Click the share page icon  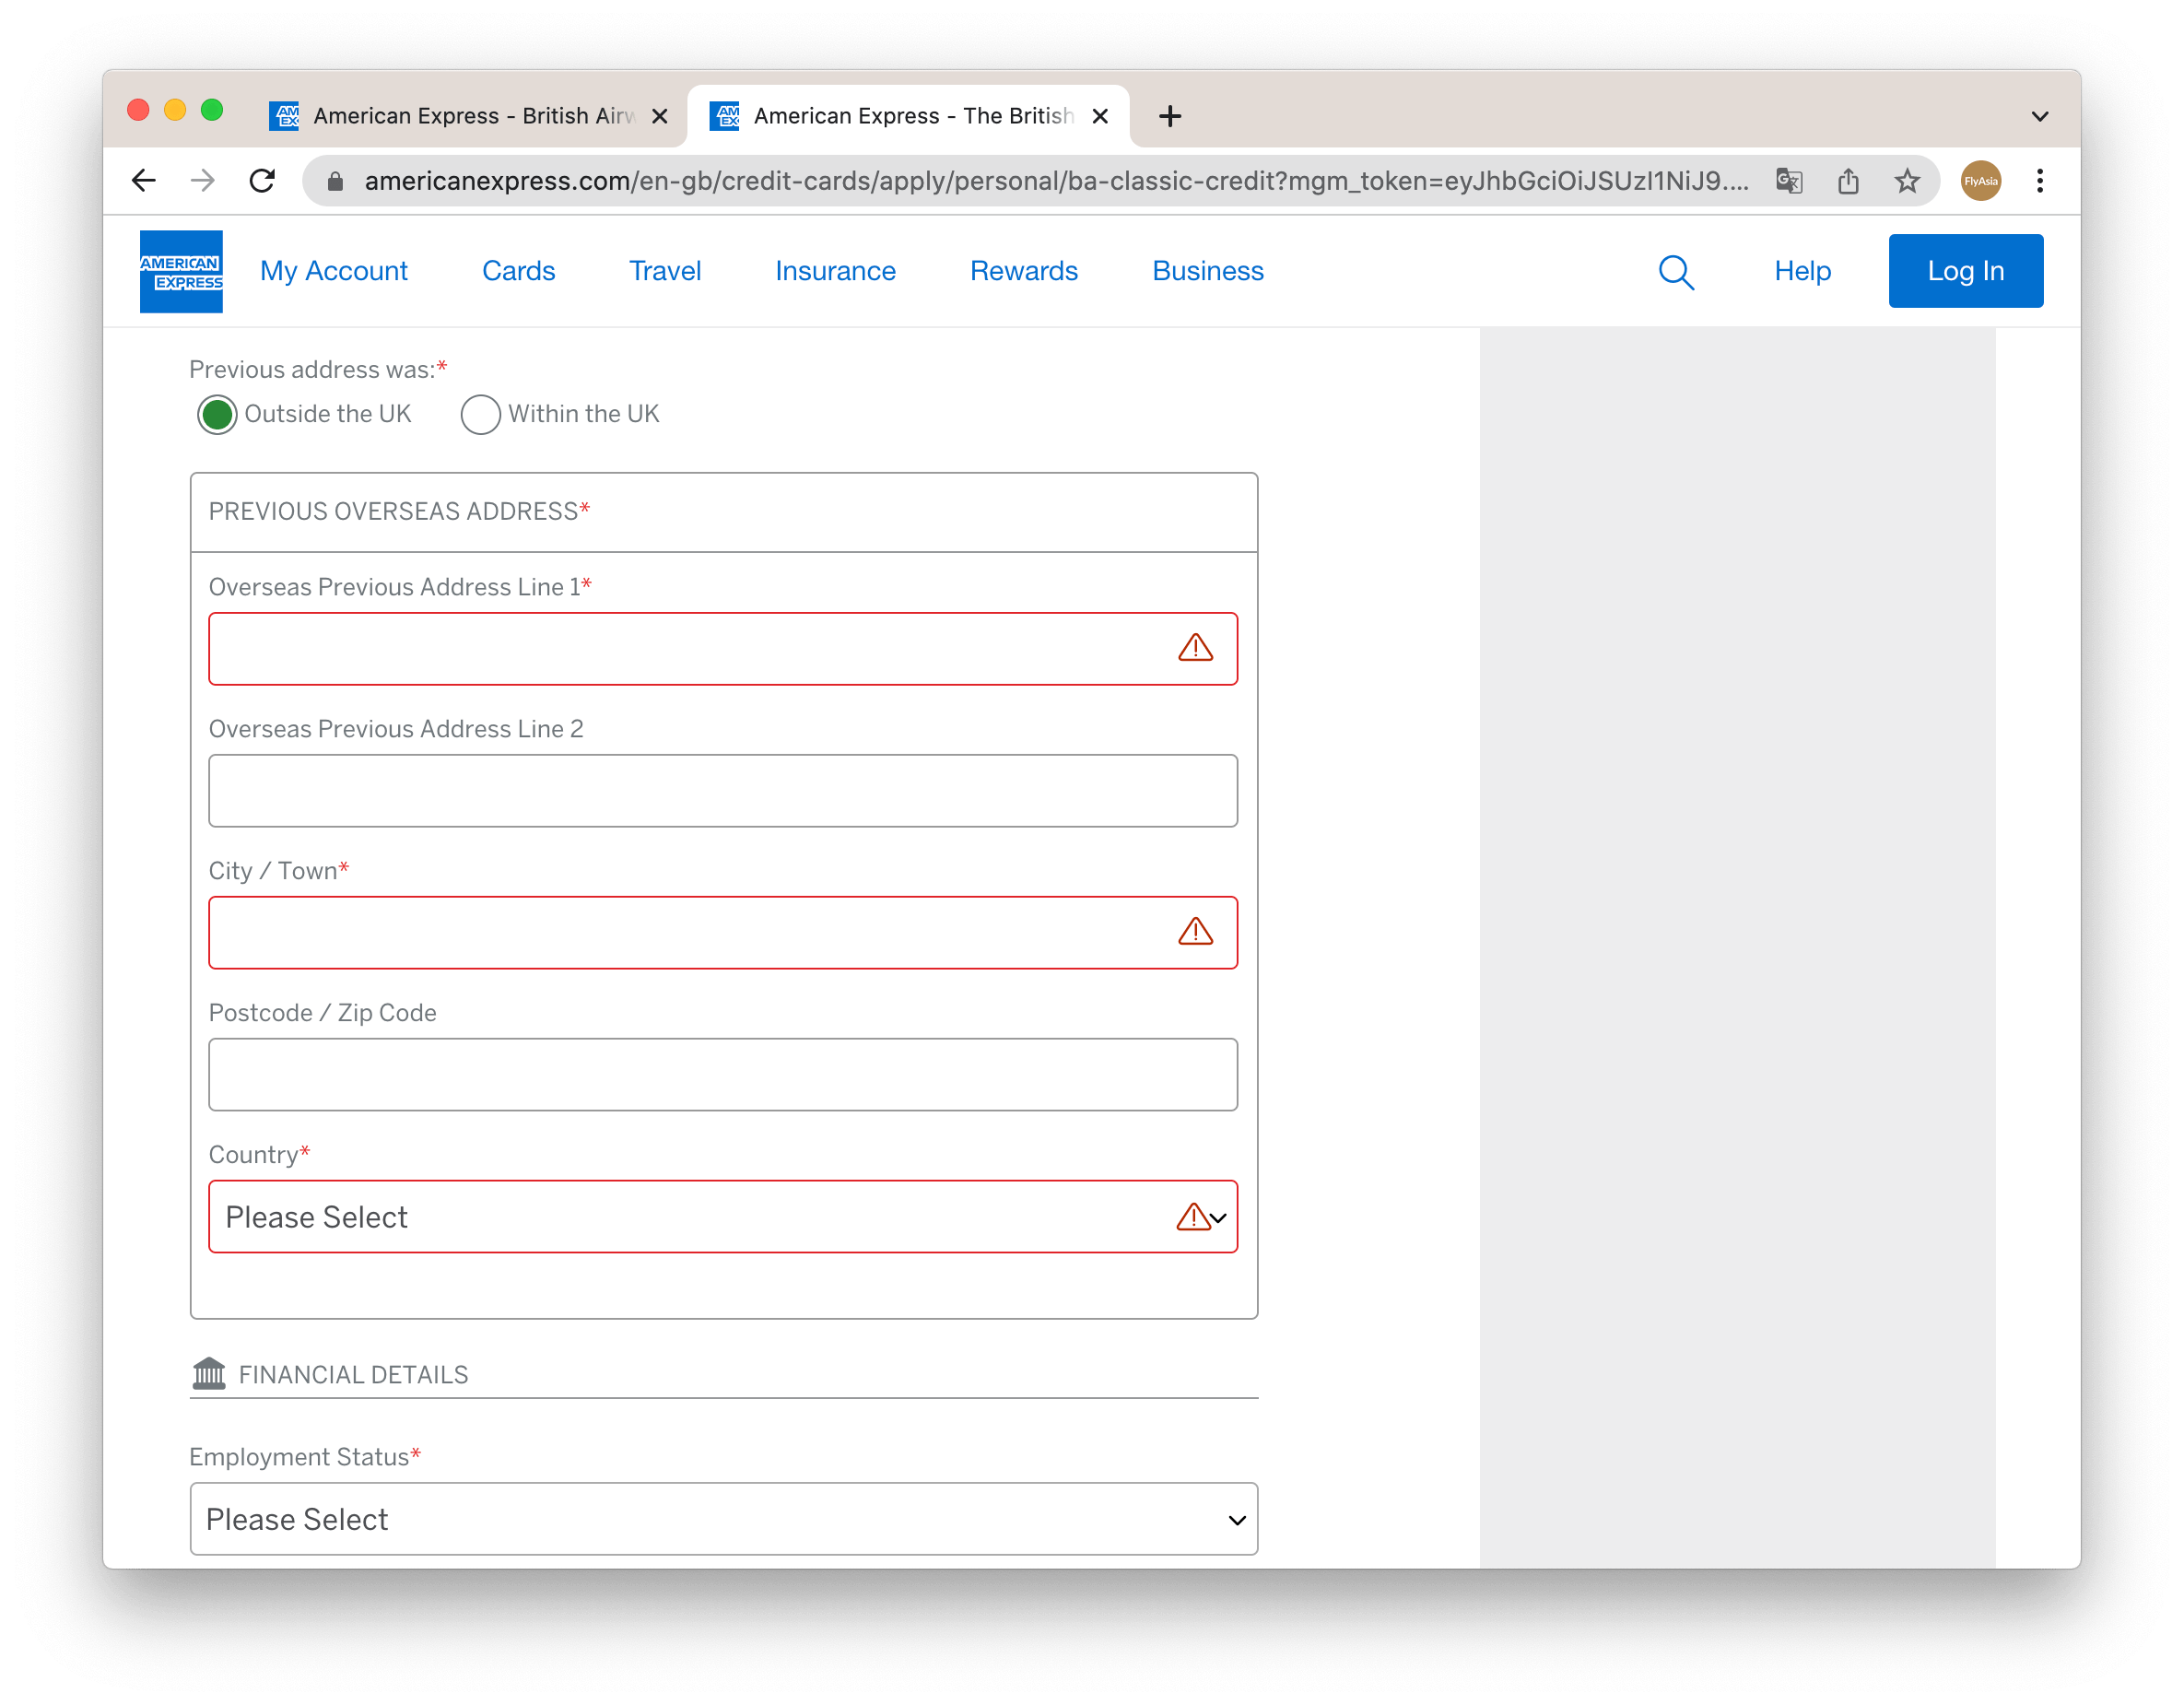(x=1848, y=181)
